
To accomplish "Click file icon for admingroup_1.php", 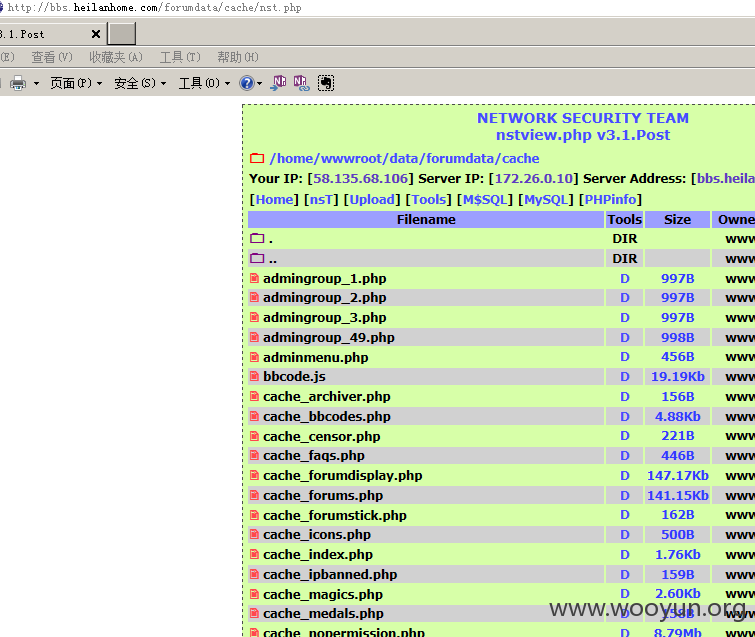I will 254,278.
